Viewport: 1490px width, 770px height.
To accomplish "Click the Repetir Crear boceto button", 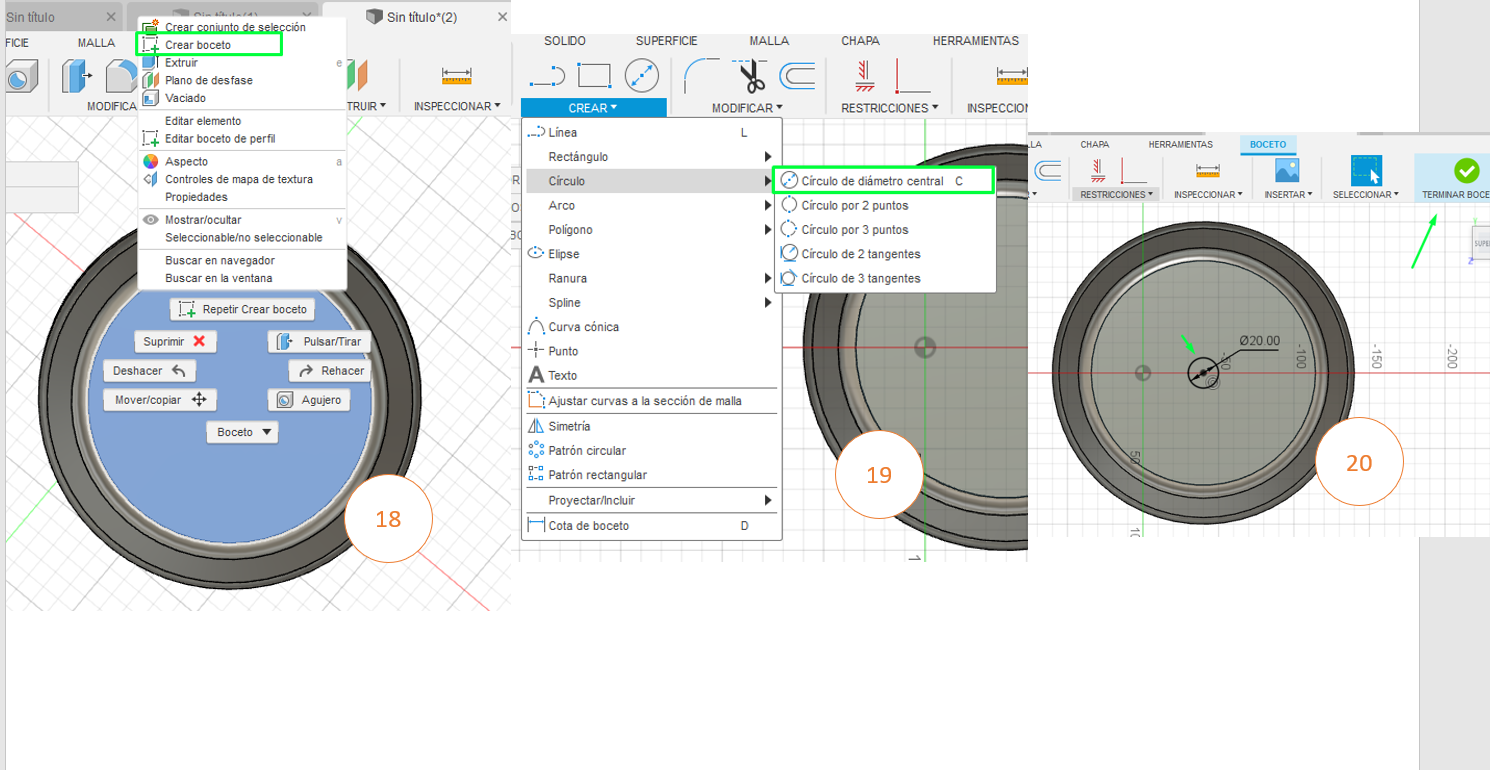I will click(242, 310).
